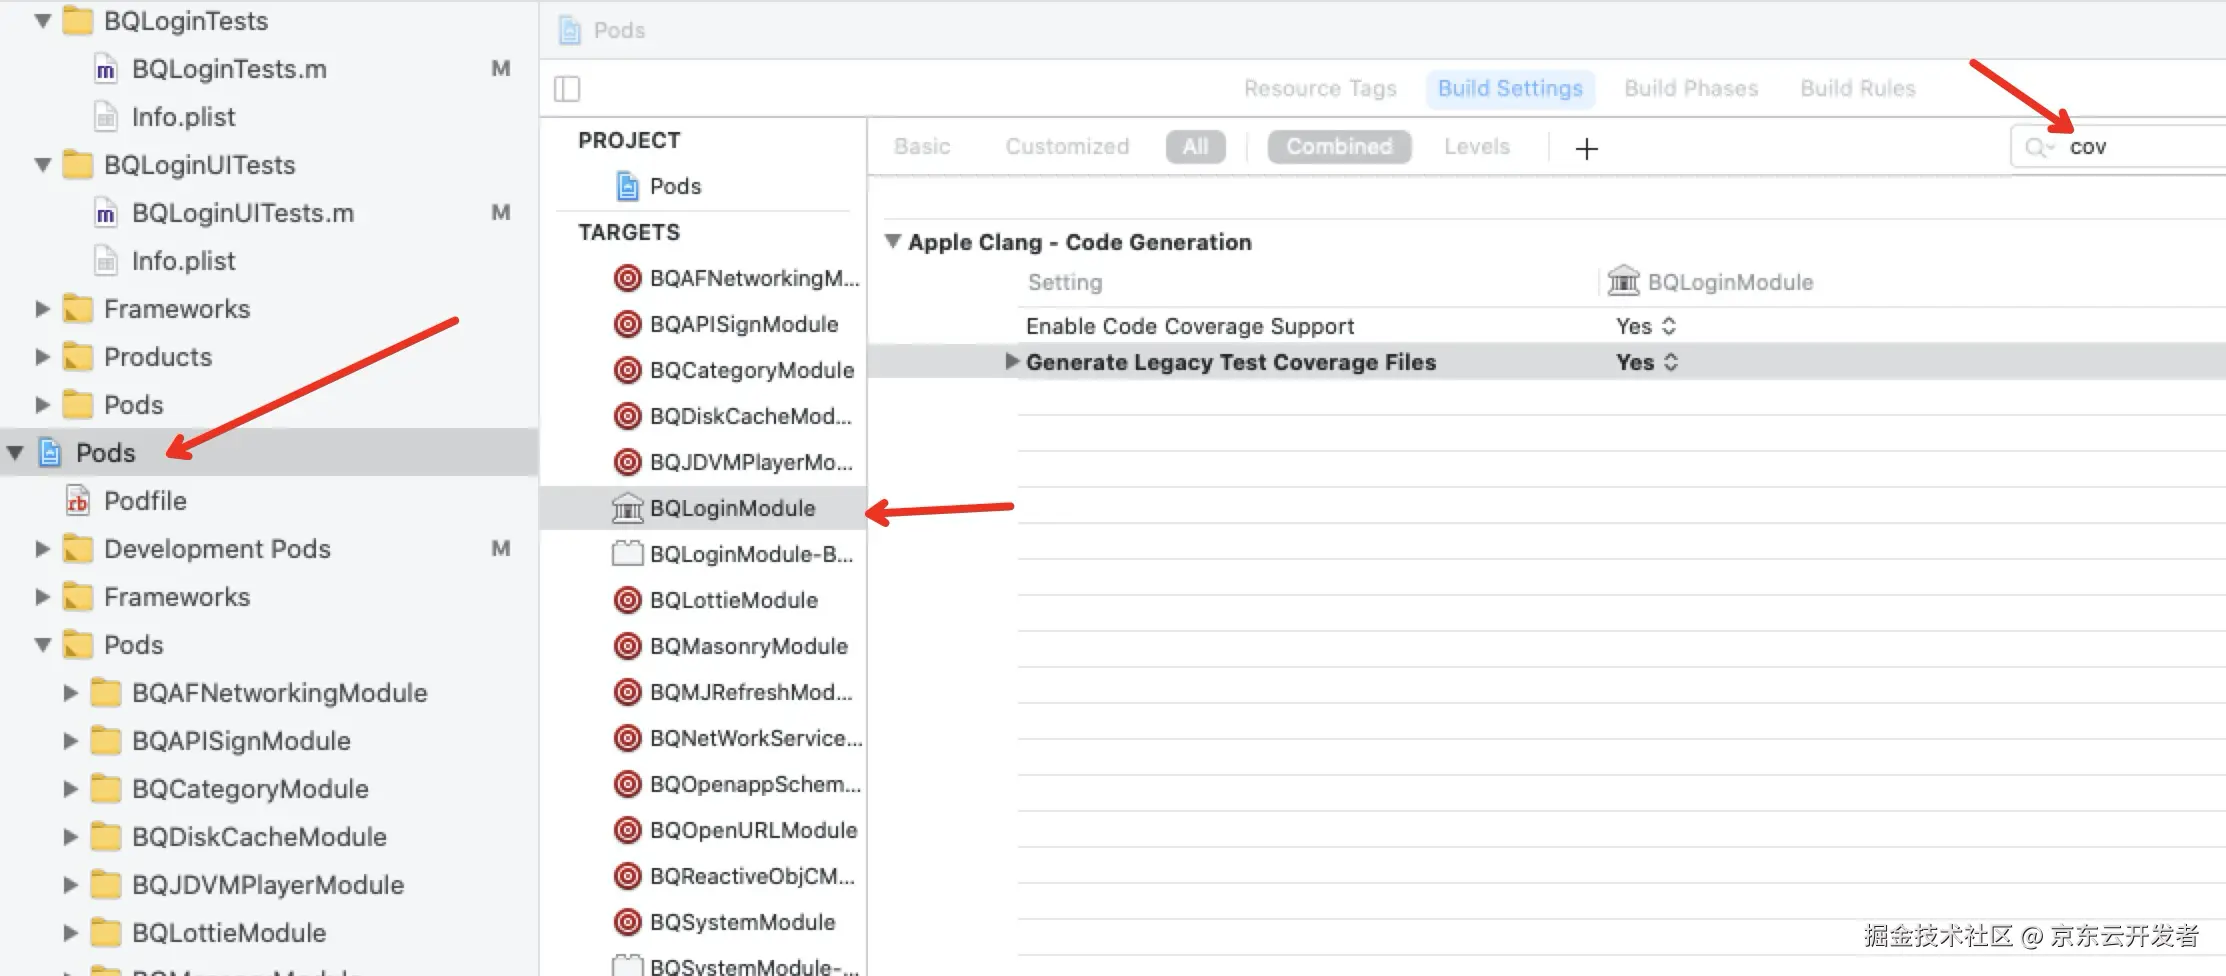The width and height of the screenshot is (2226, 976).
Task: Click the Pods project icon under PROJECT
Action: 628,186
